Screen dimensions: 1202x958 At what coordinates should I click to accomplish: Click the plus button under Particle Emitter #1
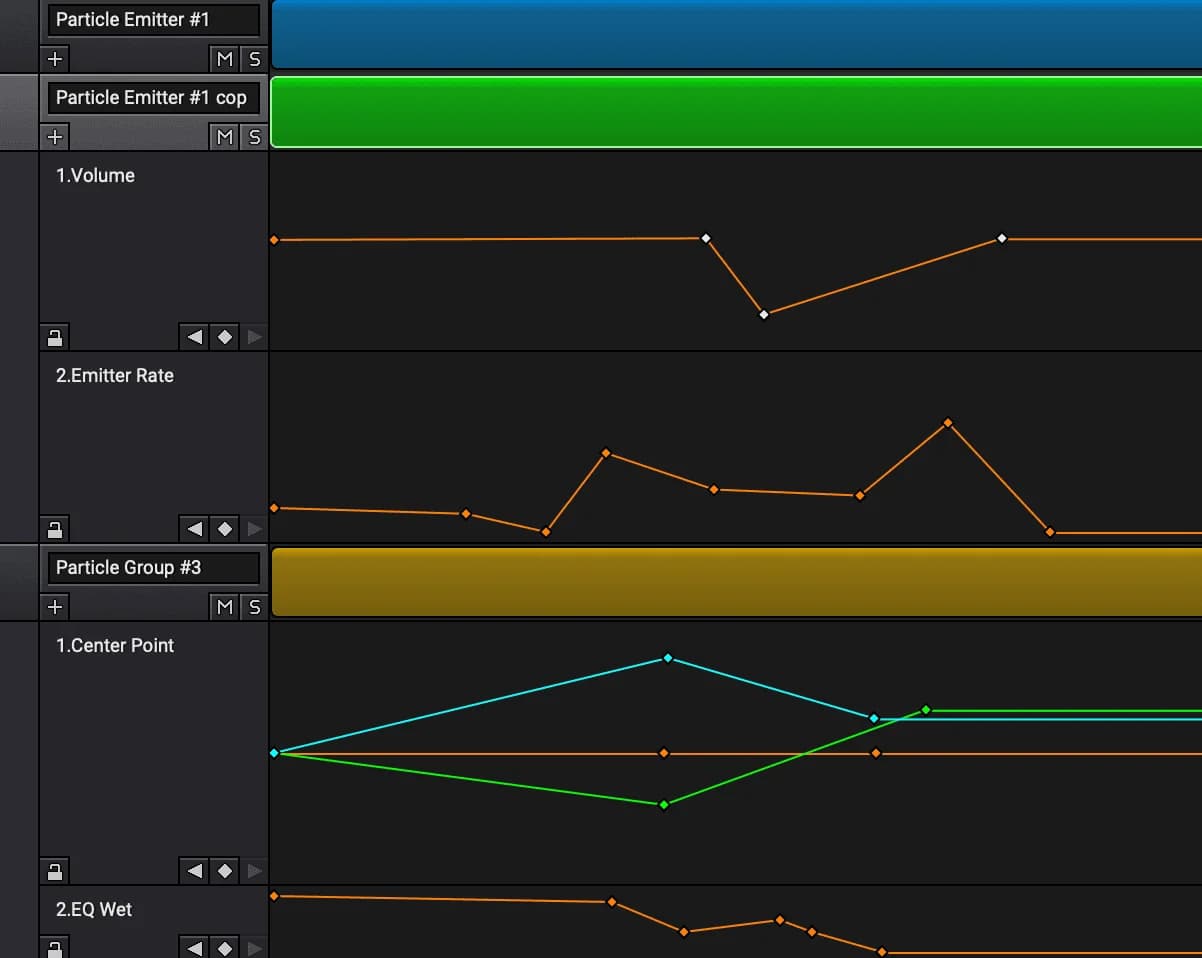55,59
